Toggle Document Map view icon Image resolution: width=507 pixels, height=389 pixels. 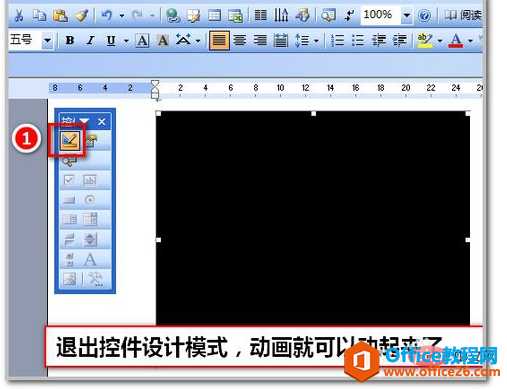click(x=328, y=15)
